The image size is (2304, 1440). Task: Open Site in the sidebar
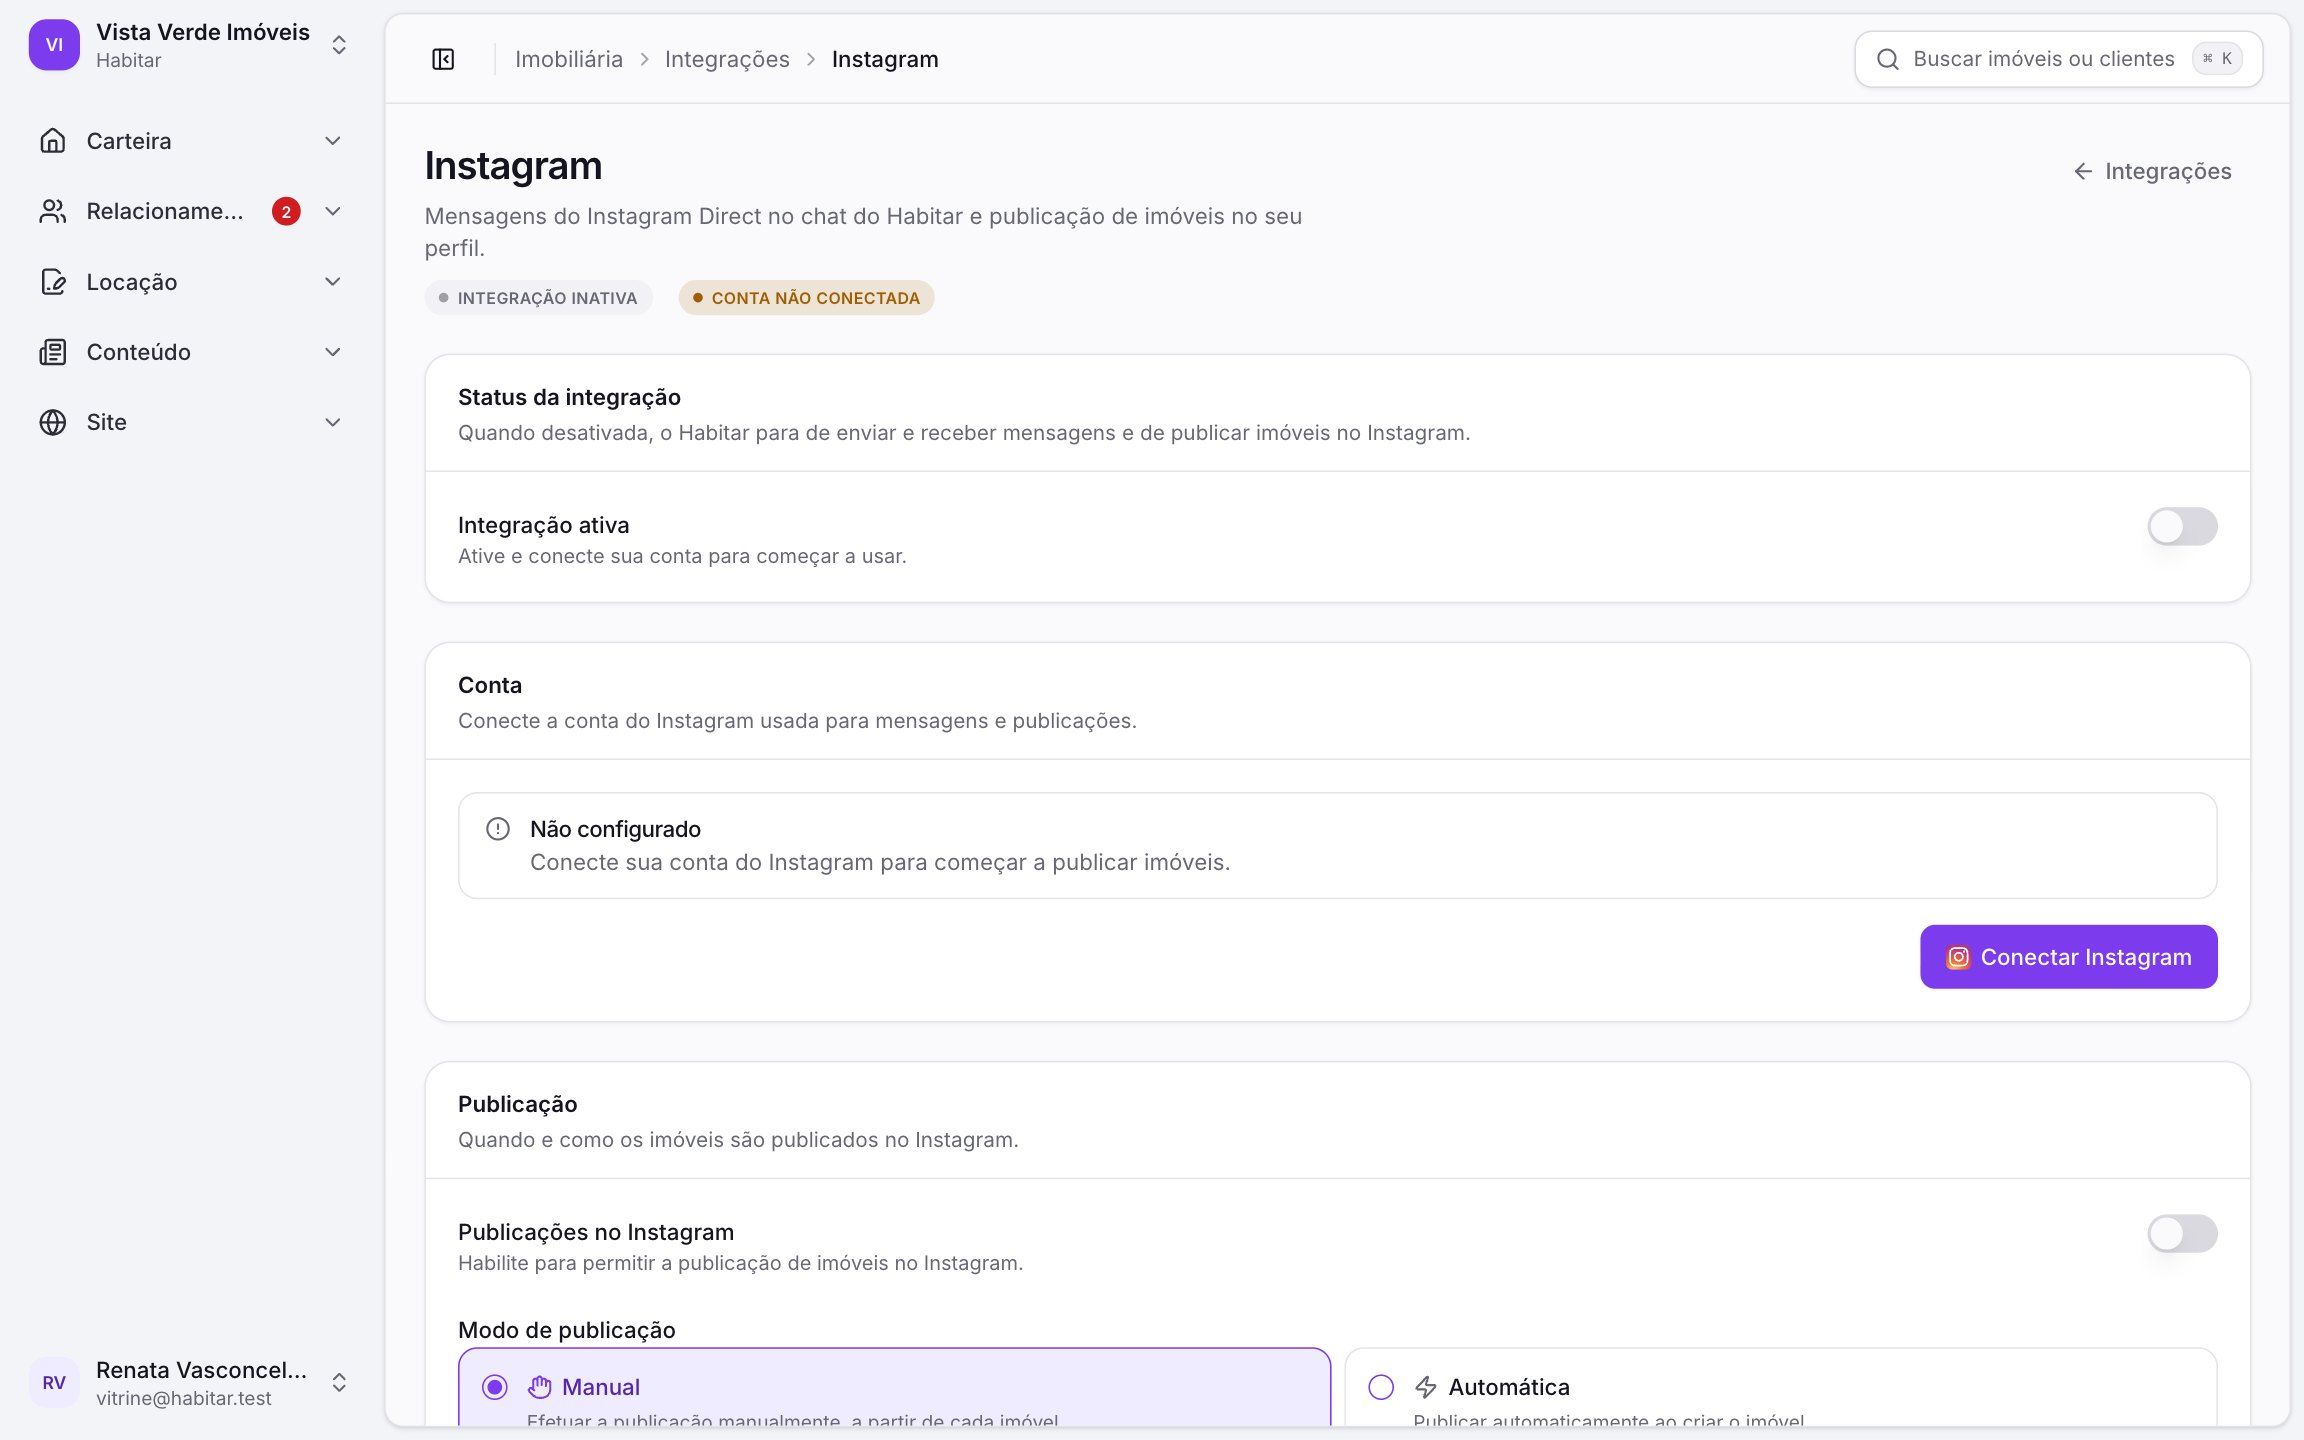[190, 422]
